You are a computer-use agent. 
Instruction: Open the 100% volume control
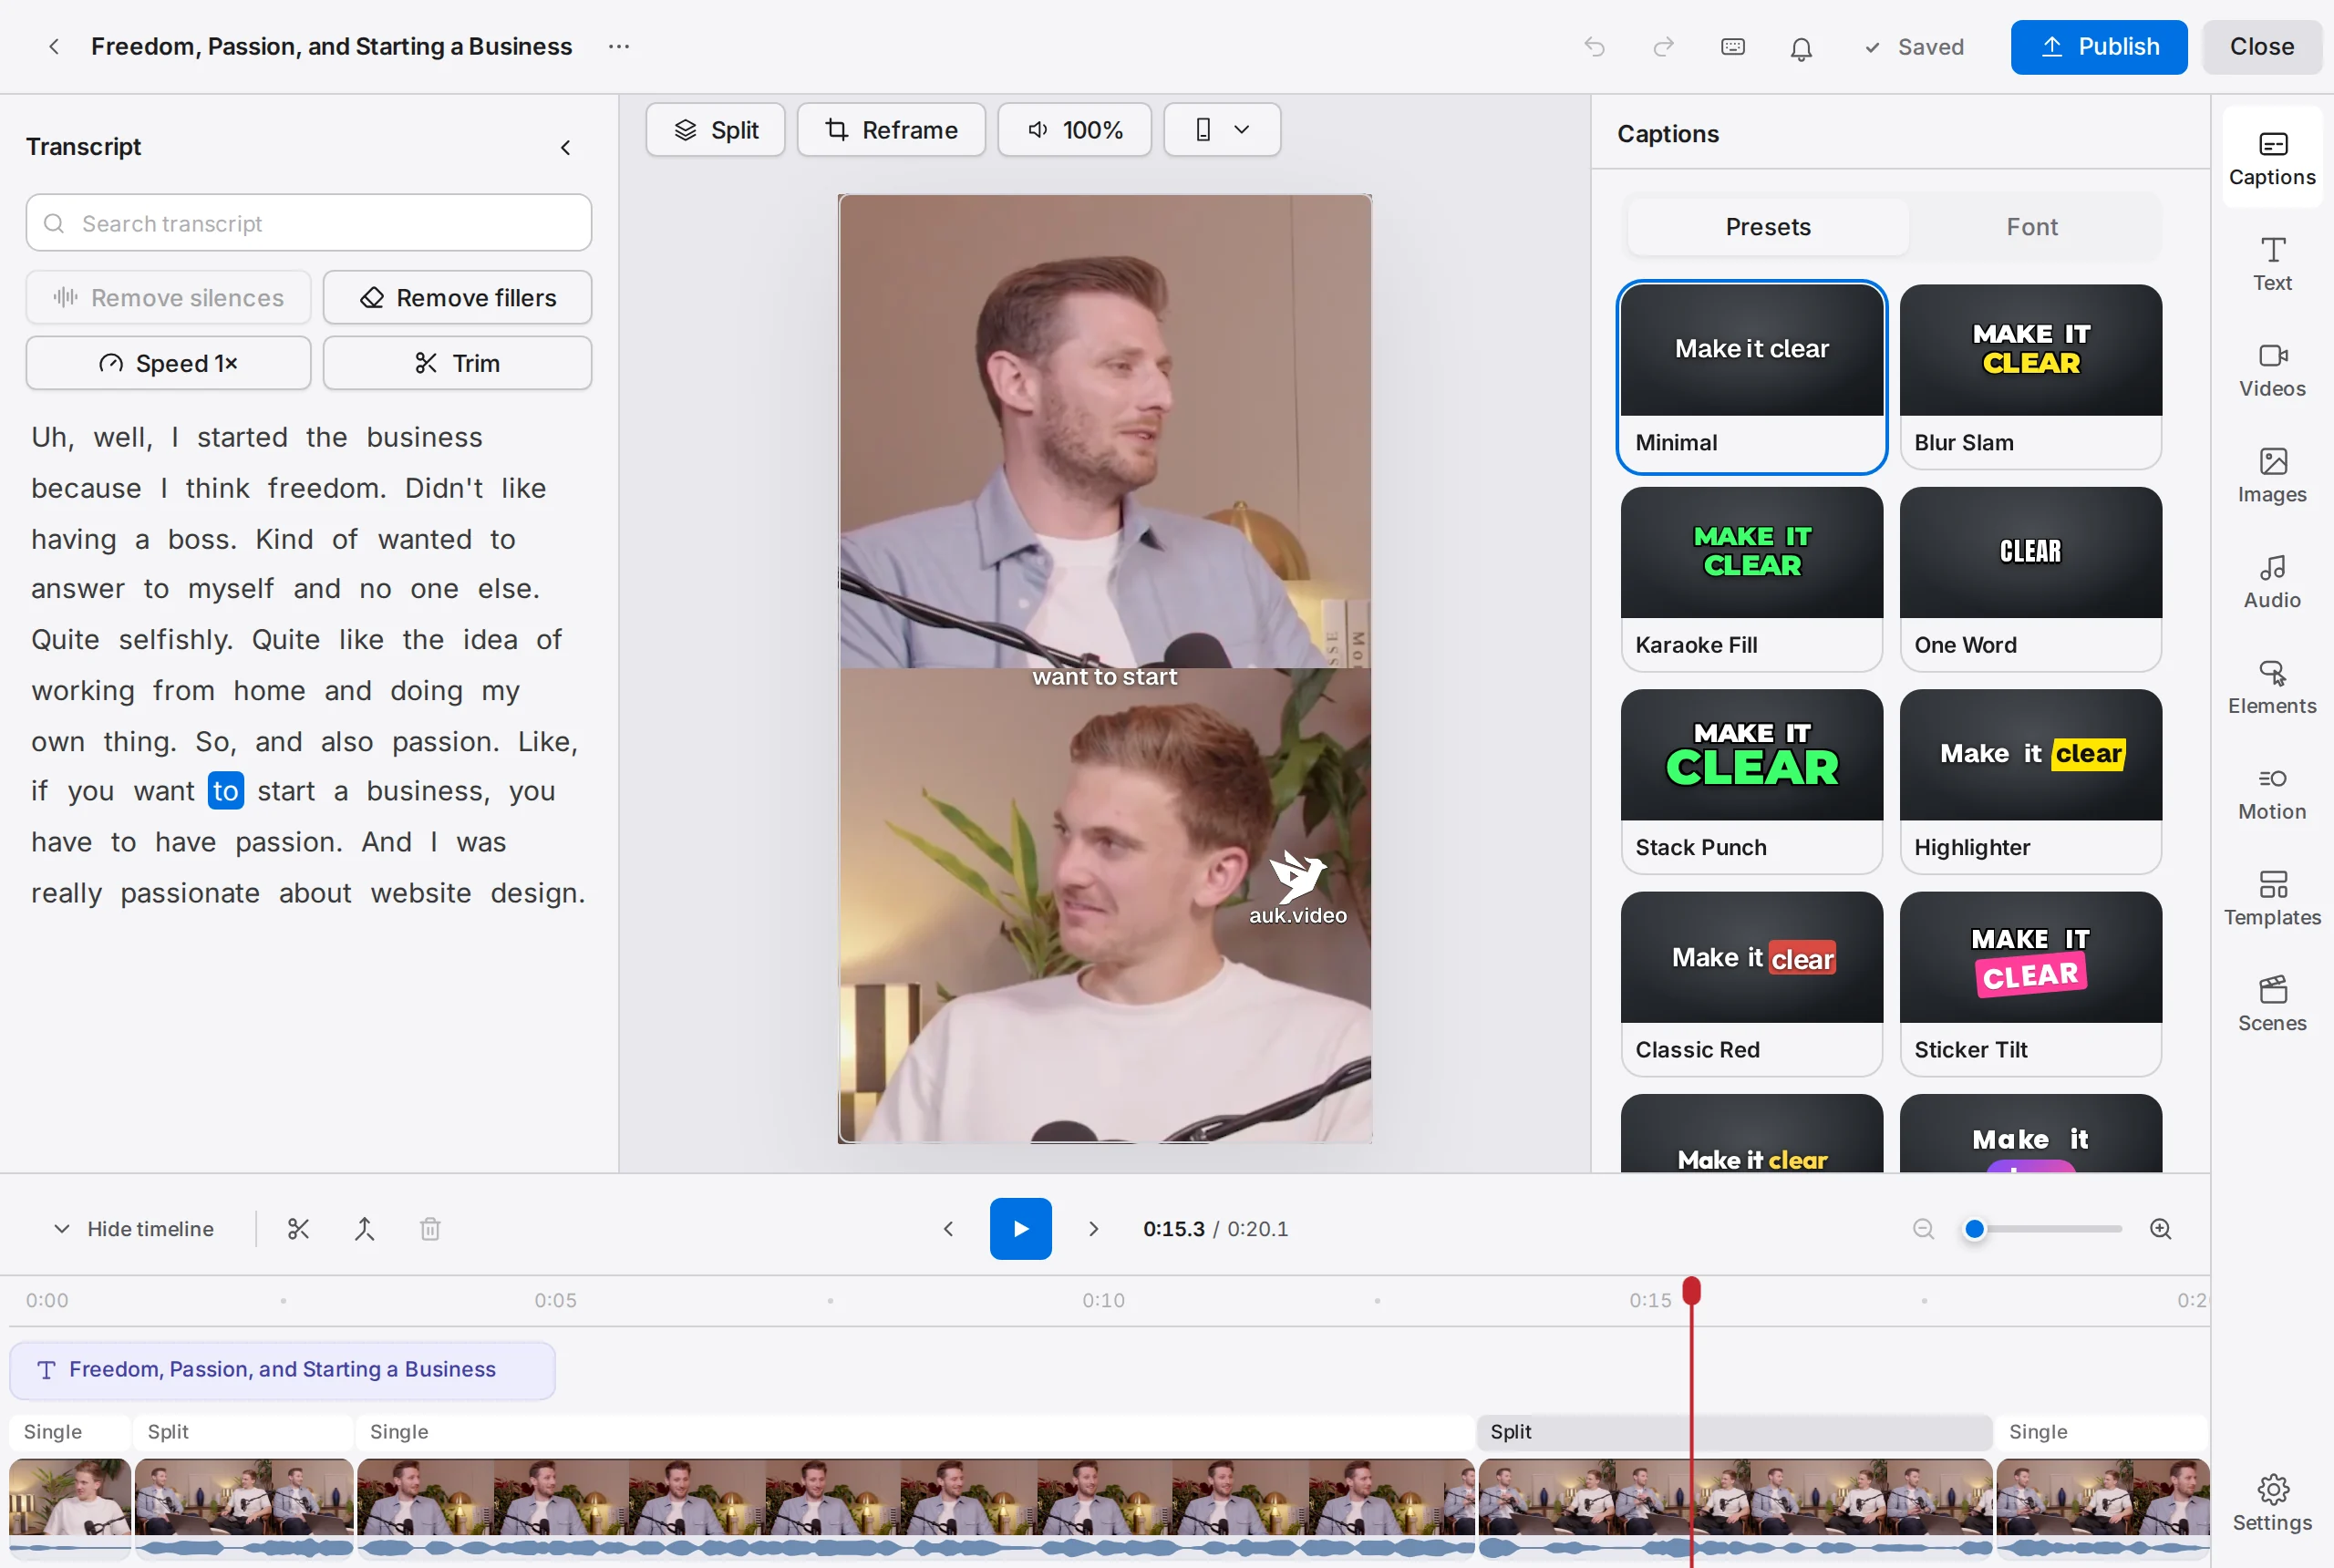point(1074,129)
